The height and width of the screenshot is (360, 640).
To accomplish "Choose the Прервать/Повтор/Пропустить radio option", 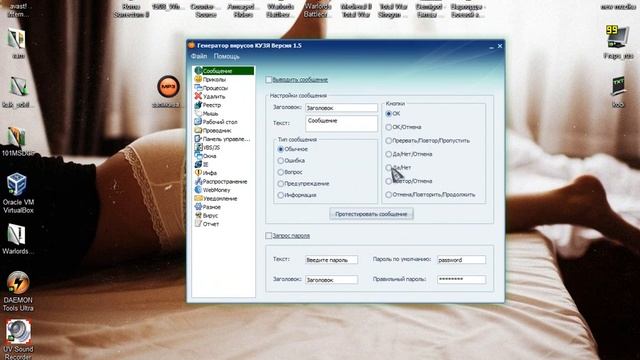I will (x=389, y=141).
